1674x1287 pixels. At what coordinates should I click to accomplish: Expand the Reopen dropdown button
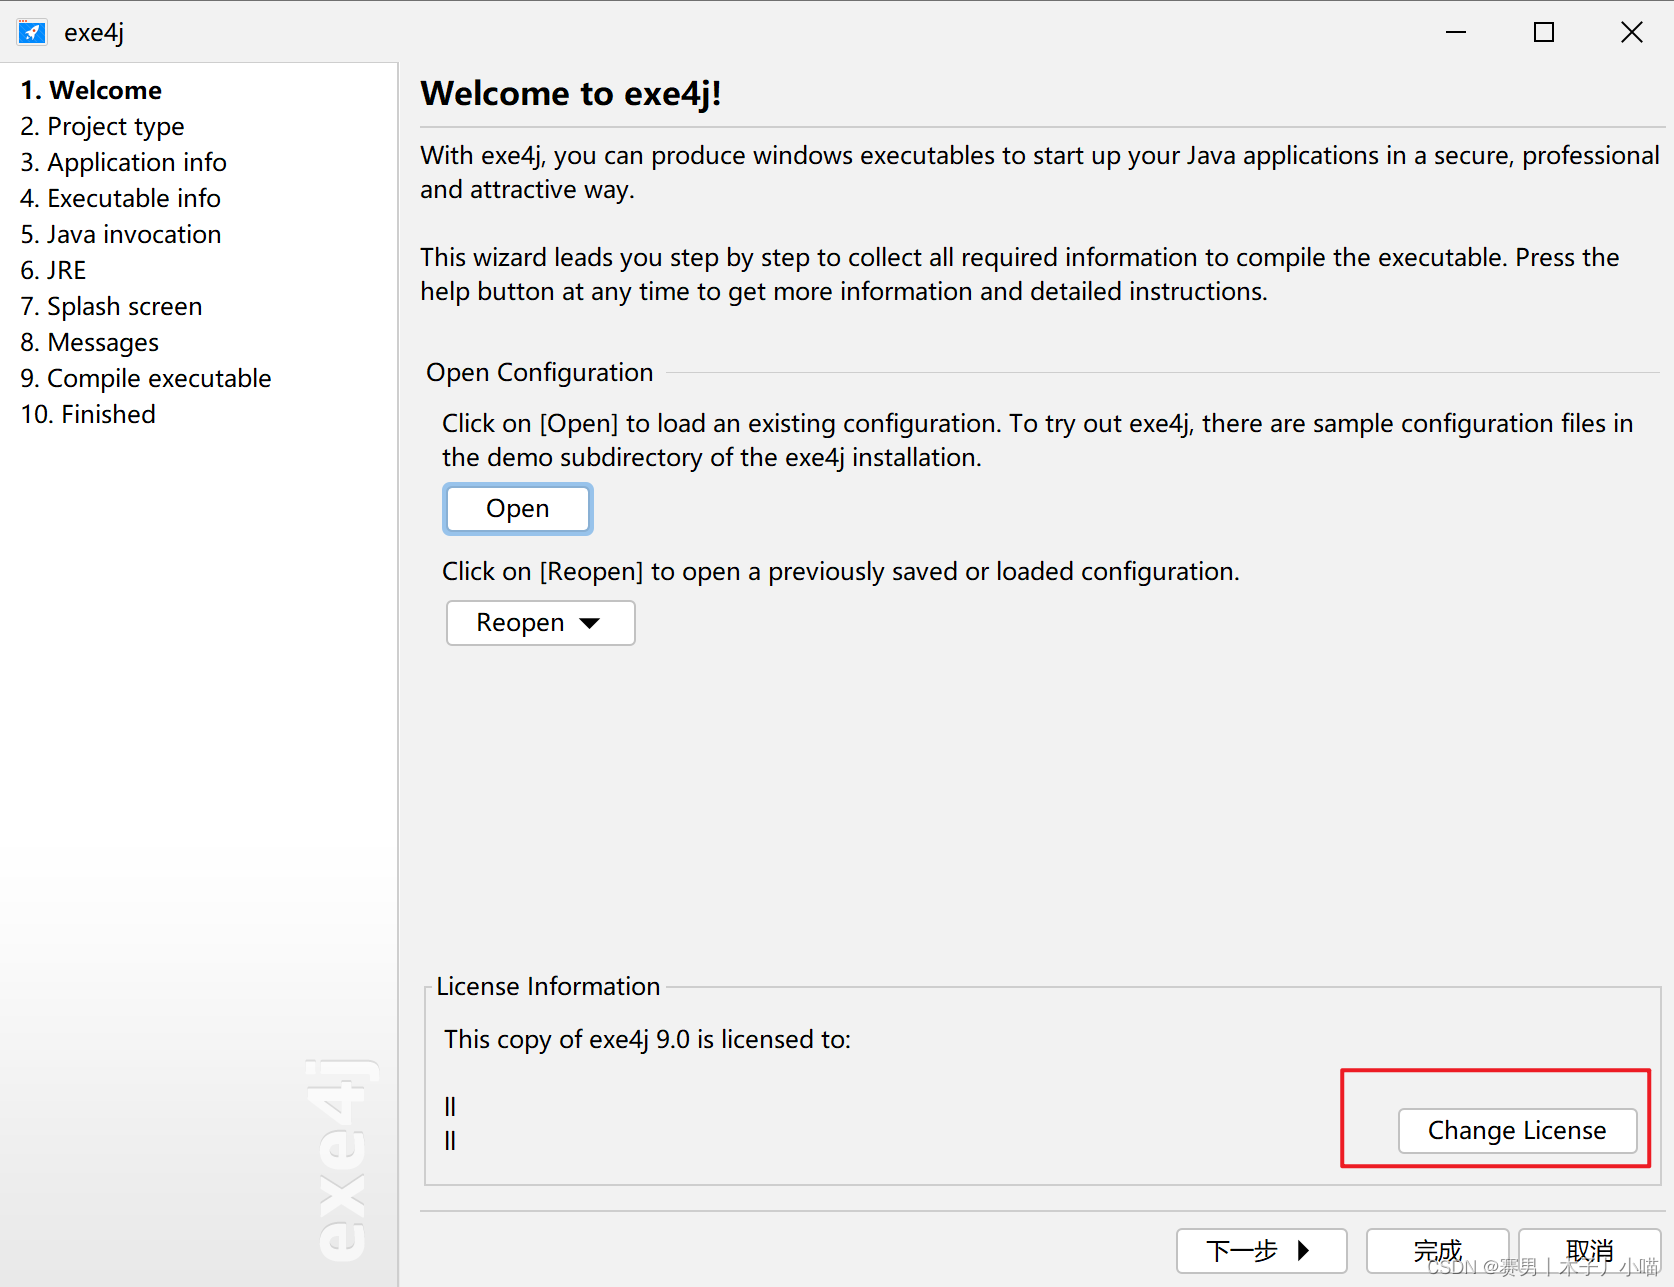pos(540,623)
